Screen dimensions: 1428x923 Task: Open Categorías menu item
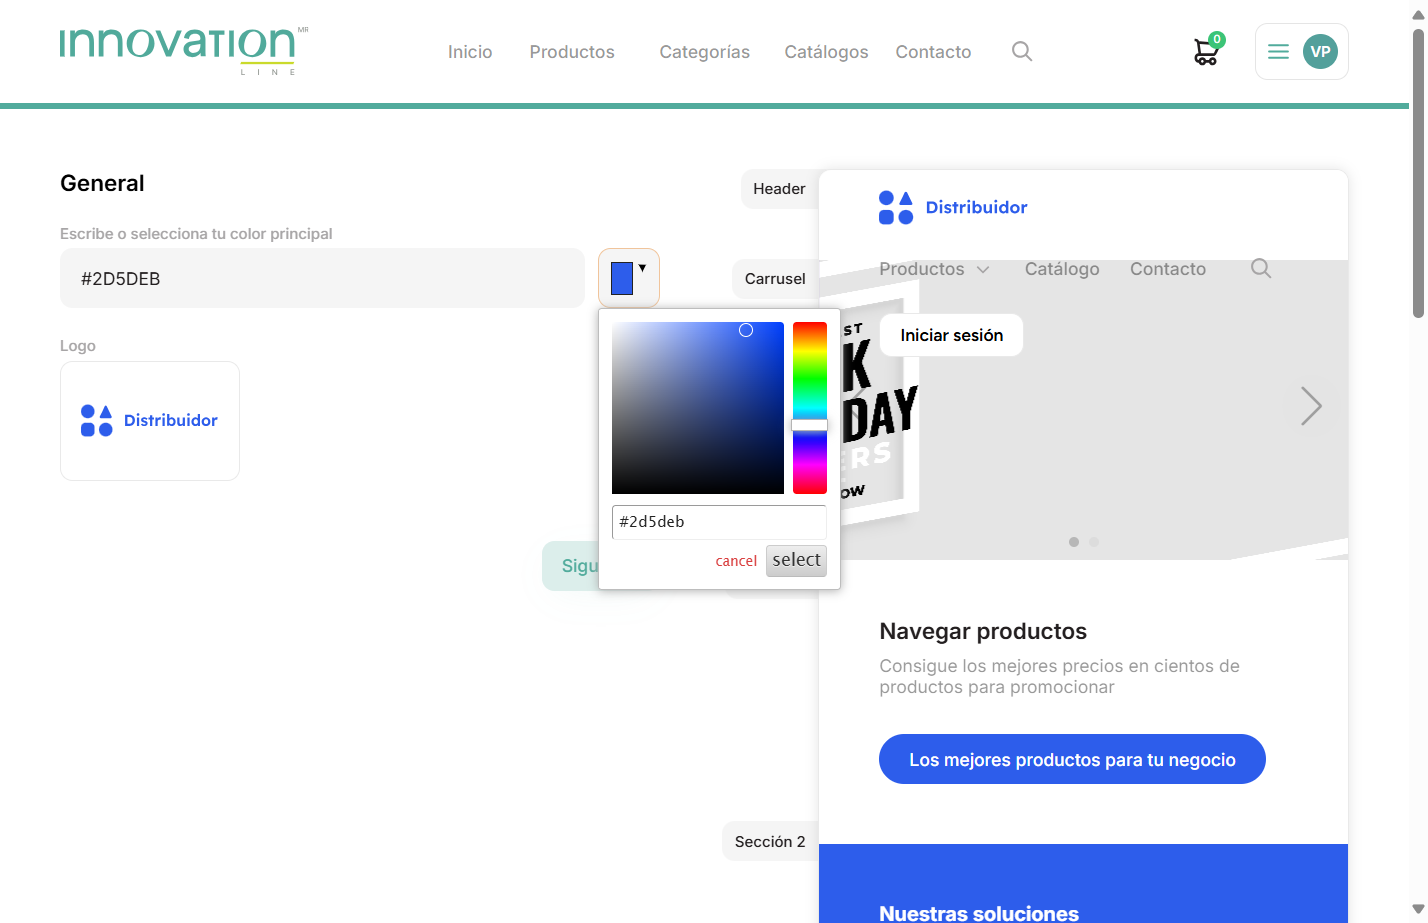pos(704,52)
